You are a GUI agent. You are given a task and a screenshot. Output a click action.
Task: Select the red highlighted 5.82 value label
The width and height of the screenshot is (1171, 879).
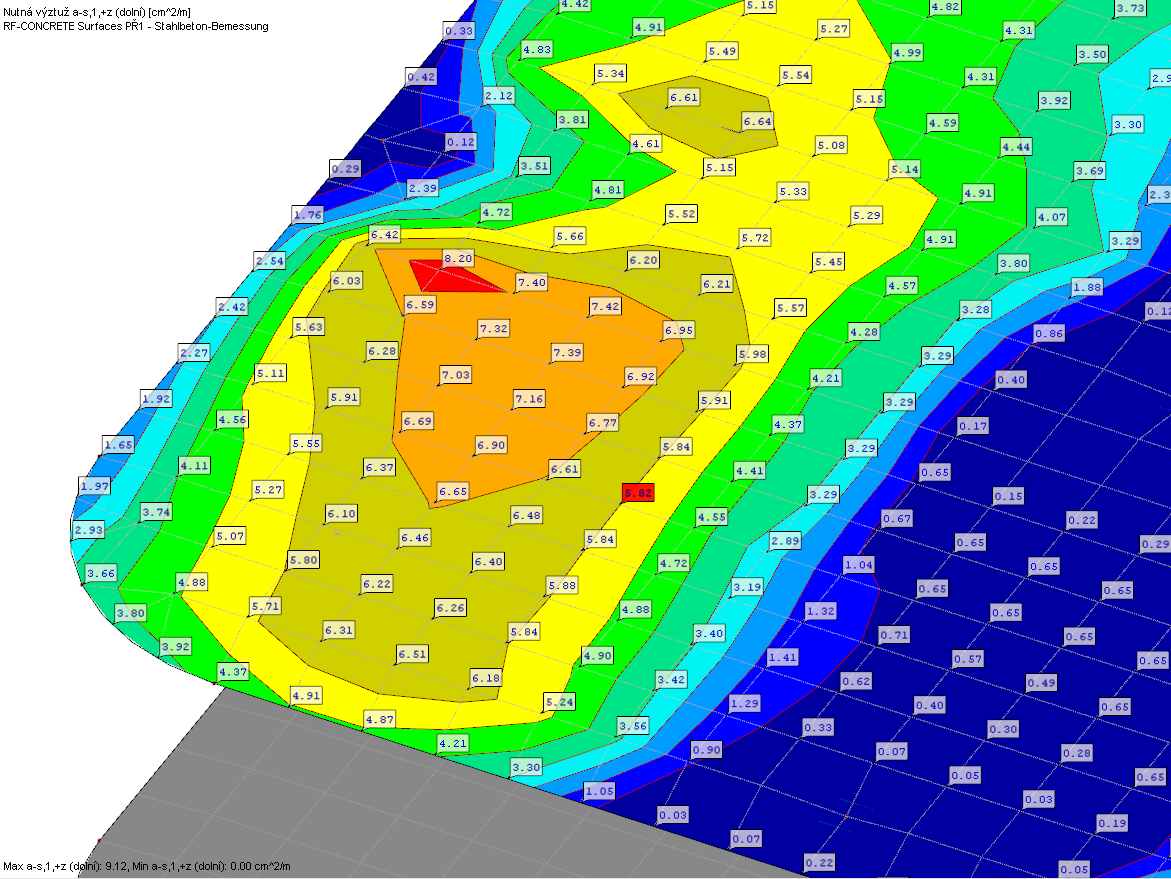pos(638,493)
